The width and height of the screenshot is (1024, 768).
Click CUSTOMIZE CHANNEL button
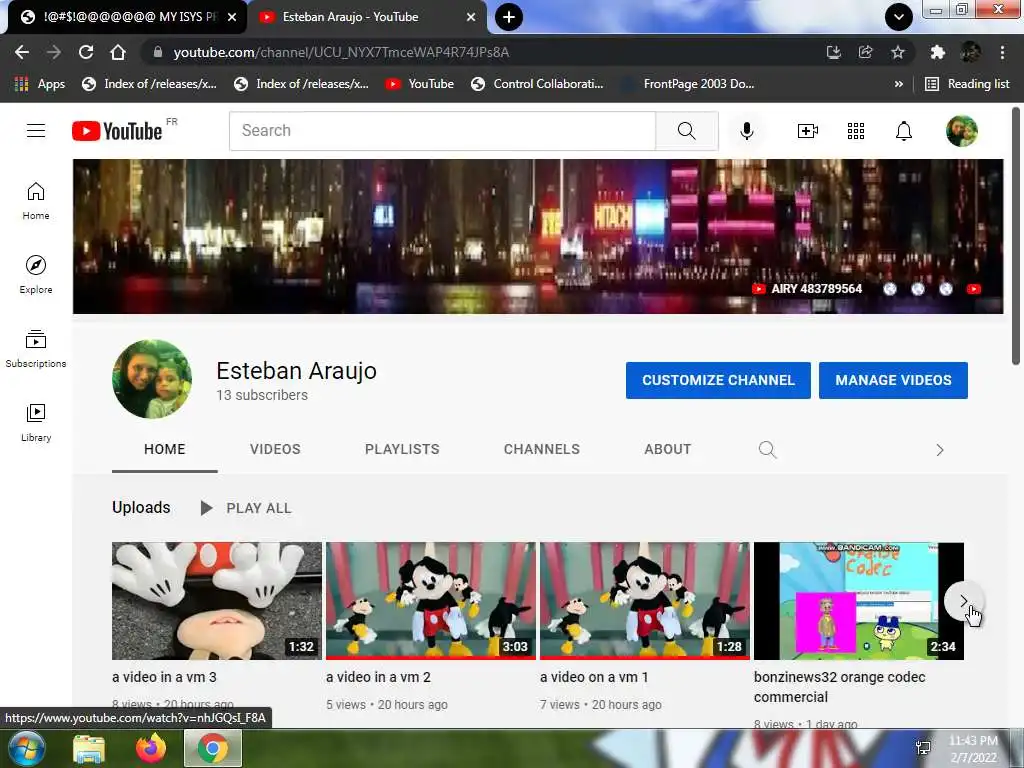click(718, 380)
